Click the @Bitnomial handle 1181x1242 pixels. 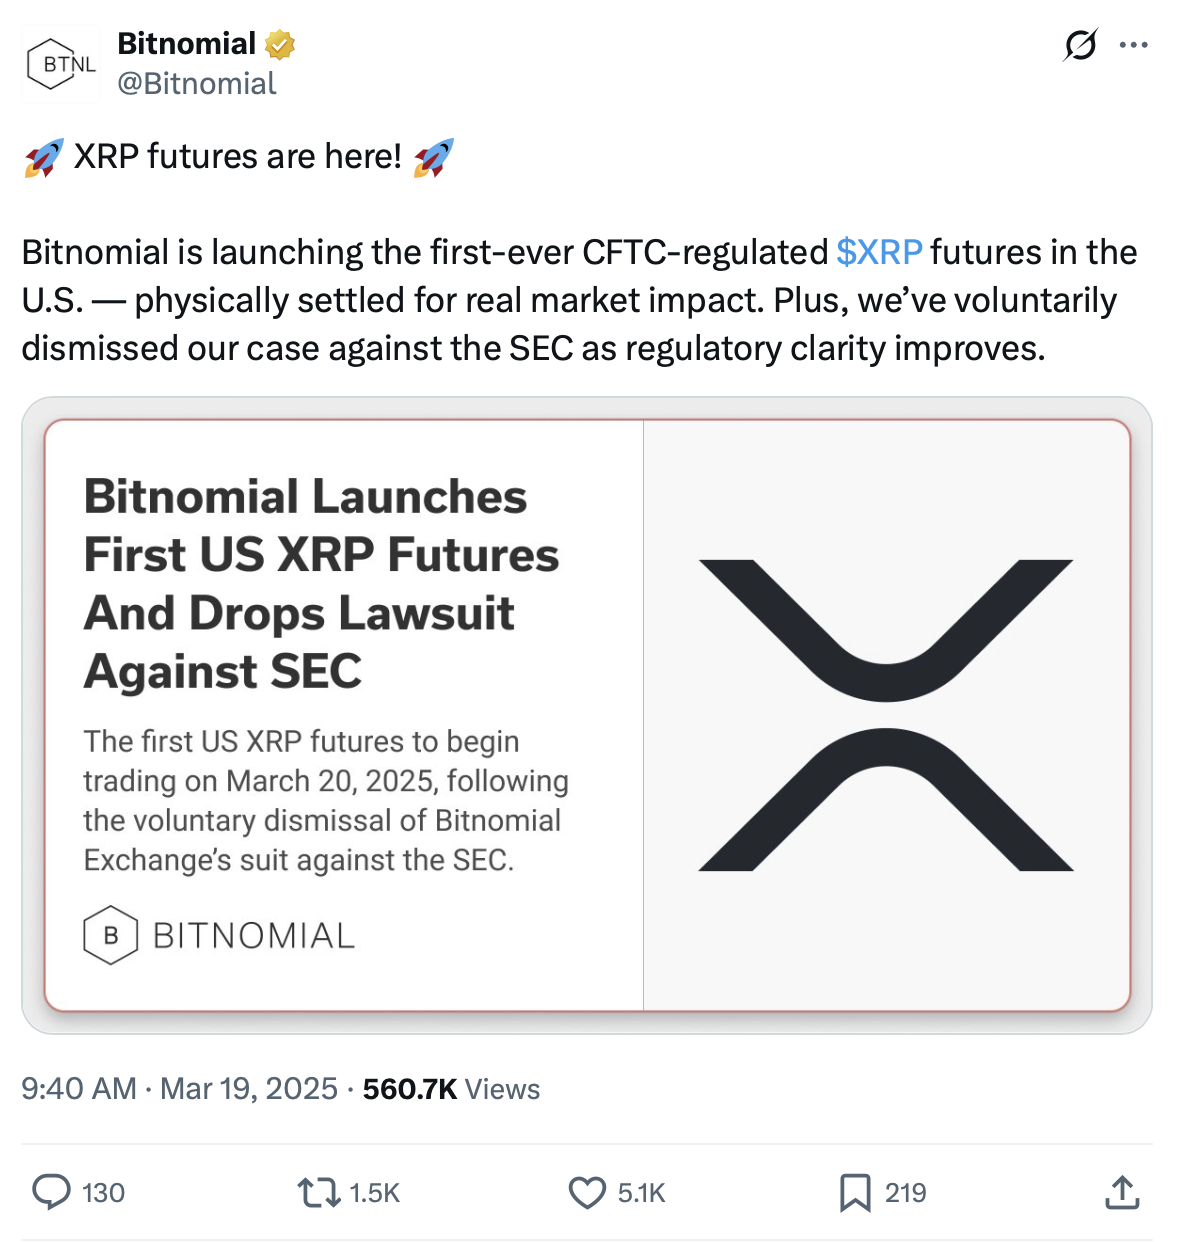(x=198, y=84)
